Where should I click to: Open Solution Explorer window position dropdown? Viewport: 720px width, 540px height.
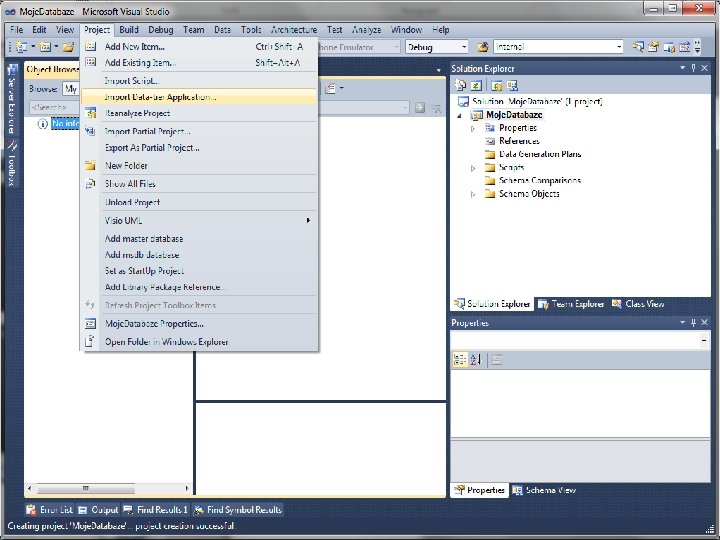point(682,68)
